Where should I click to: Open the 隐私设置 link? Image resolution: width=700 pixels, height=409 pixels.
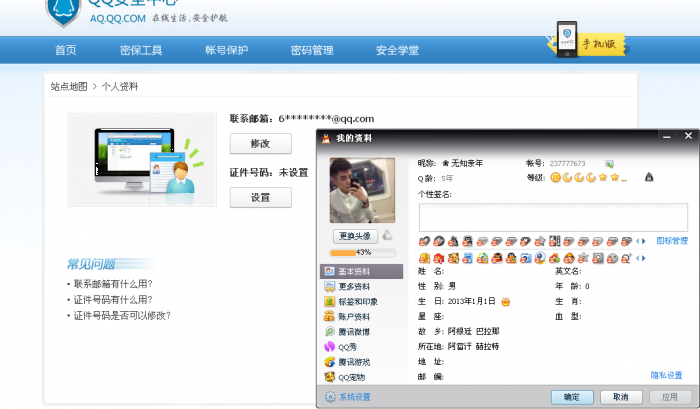667,376
